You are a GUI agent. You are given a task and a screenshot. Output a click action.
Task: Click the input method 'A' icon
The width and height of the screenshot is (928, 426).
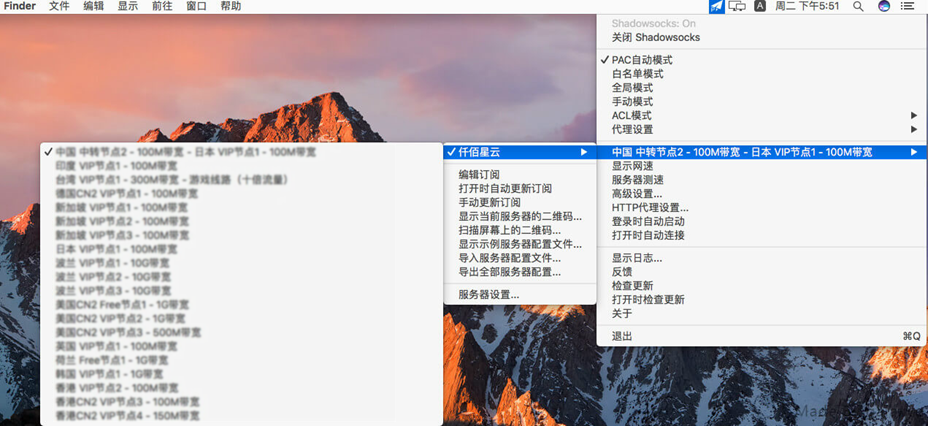[x=760, y=6]
